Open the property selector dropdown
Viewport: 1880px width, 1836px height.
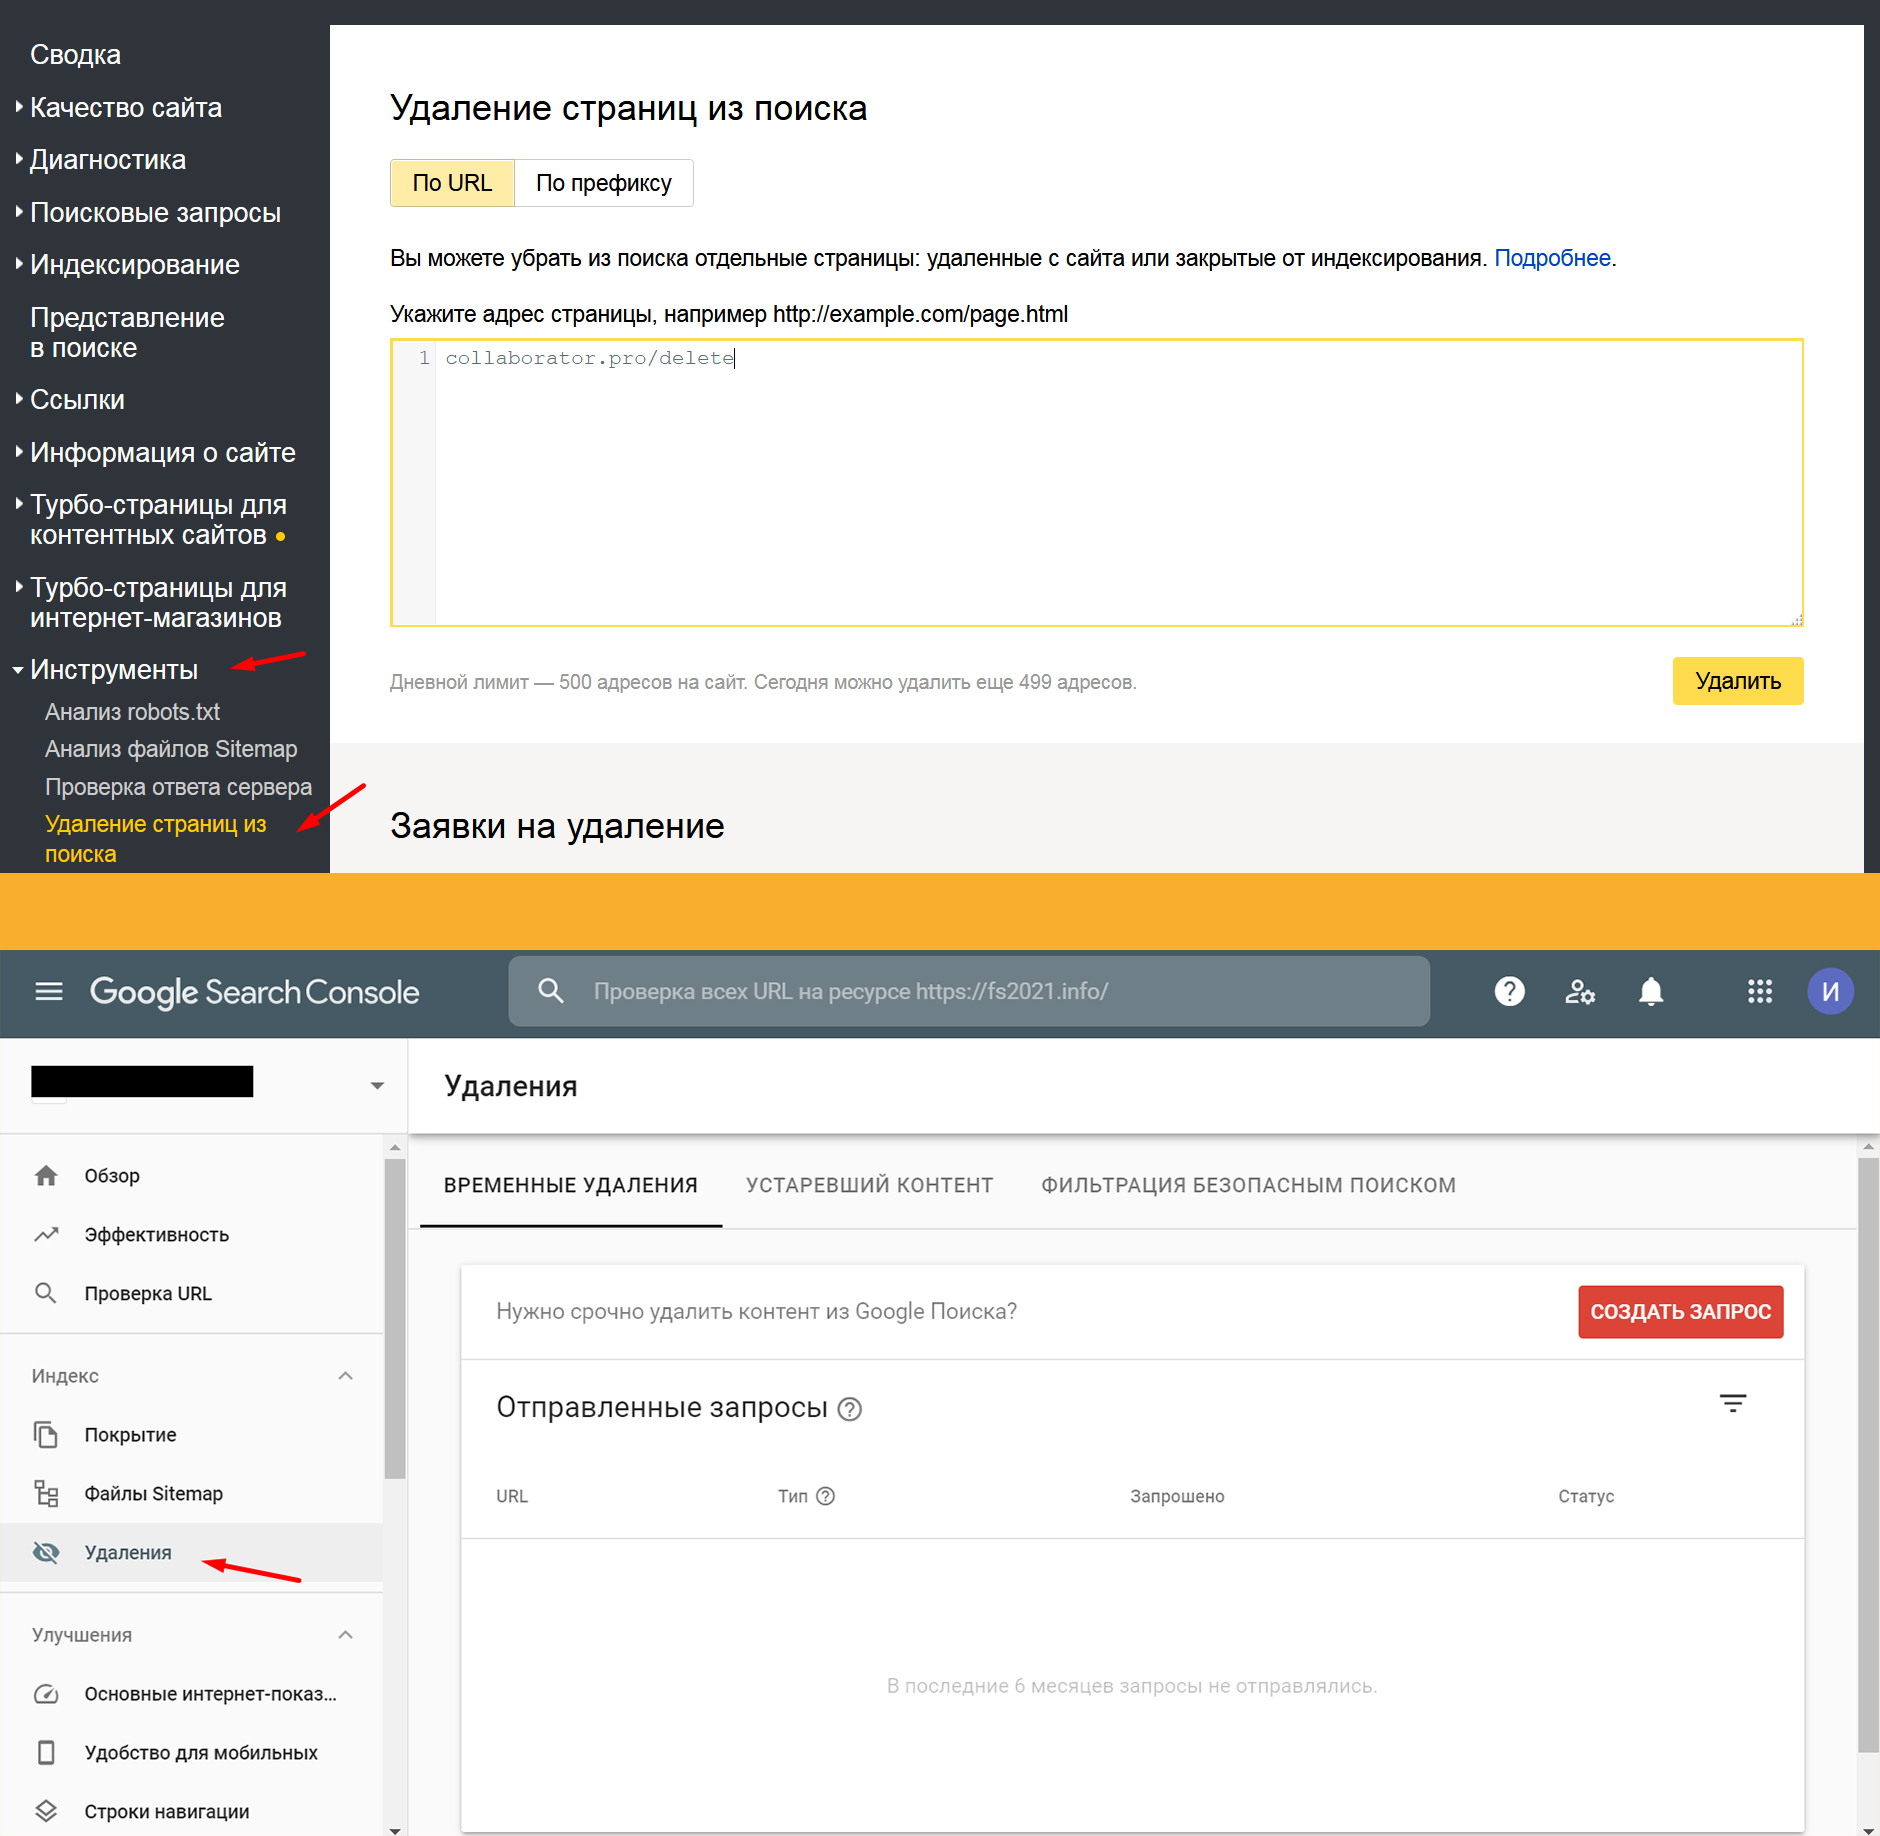pos(377,1086)
